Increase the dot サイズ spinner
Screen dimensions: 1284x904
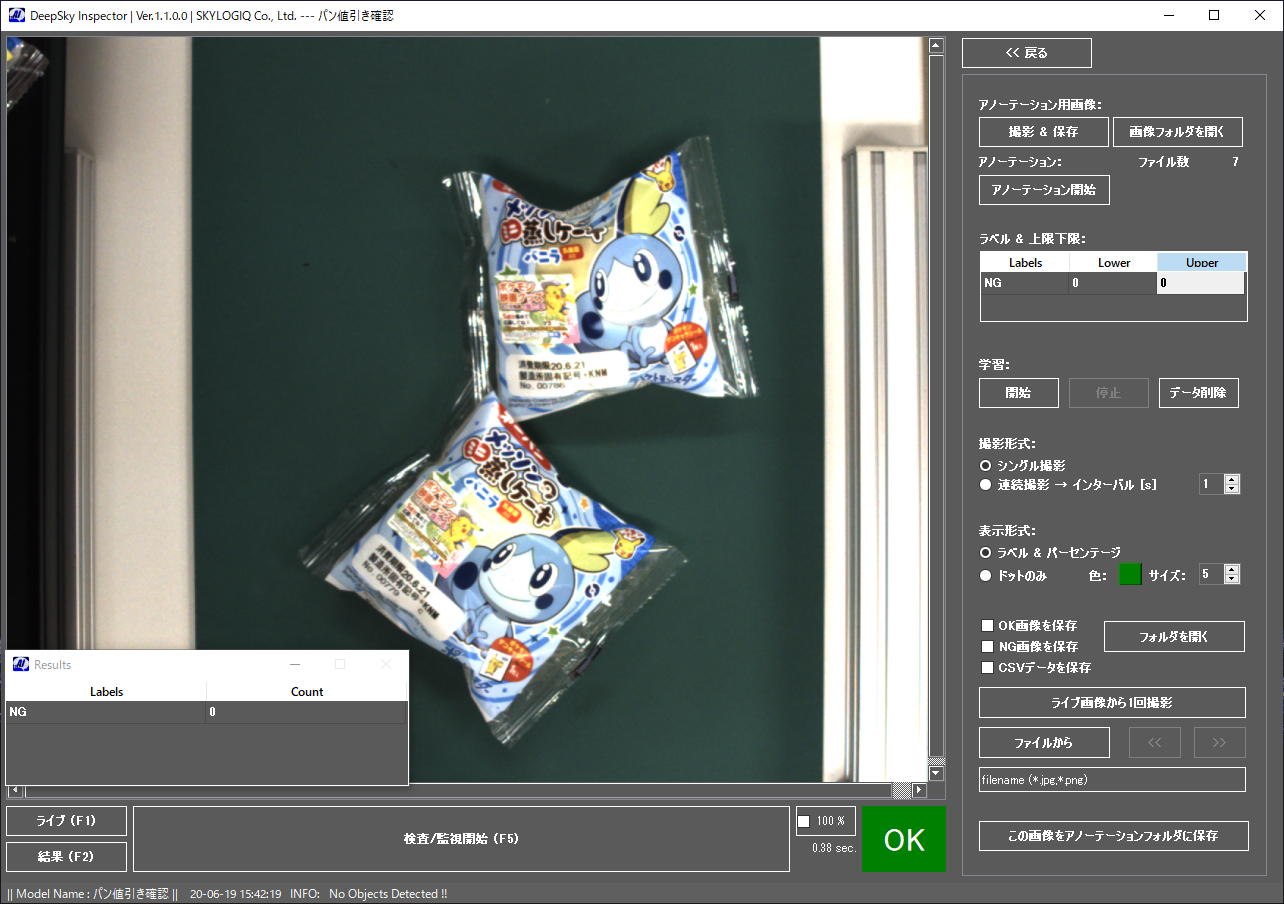(x=1232, y=569)
